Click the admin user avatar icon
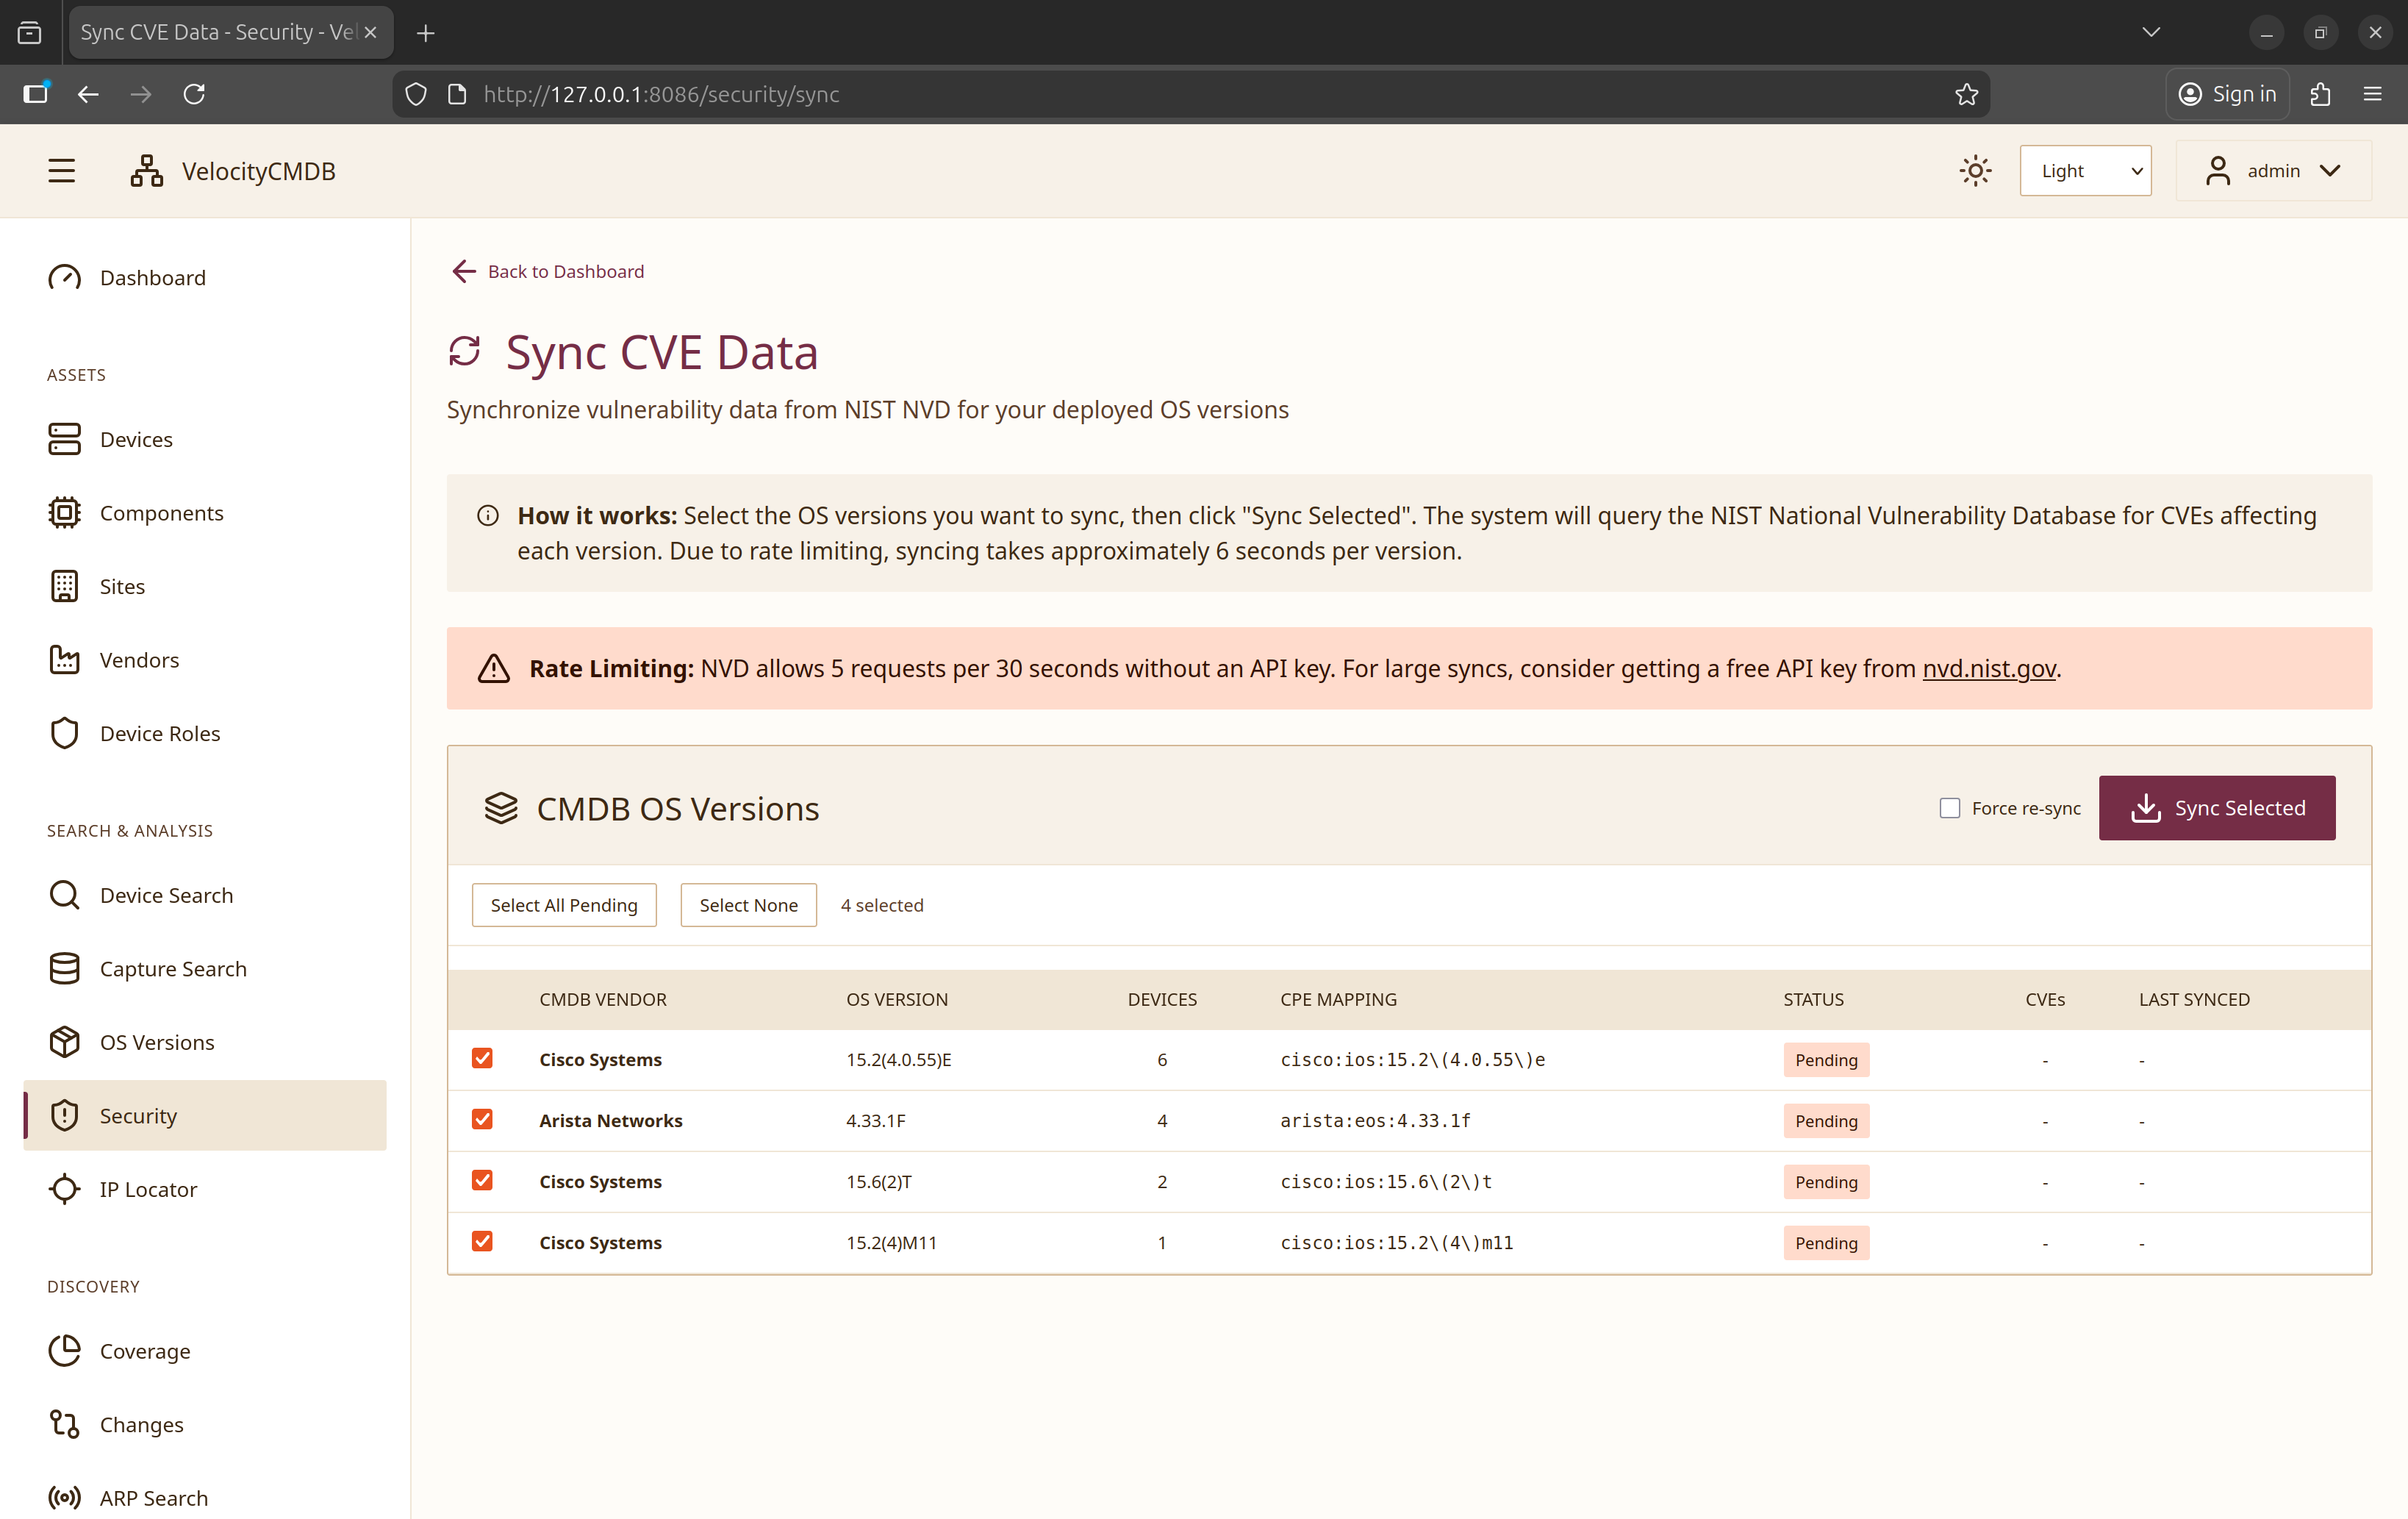This screenshot has height=1519, width=2408. (x=2217, y=171)
